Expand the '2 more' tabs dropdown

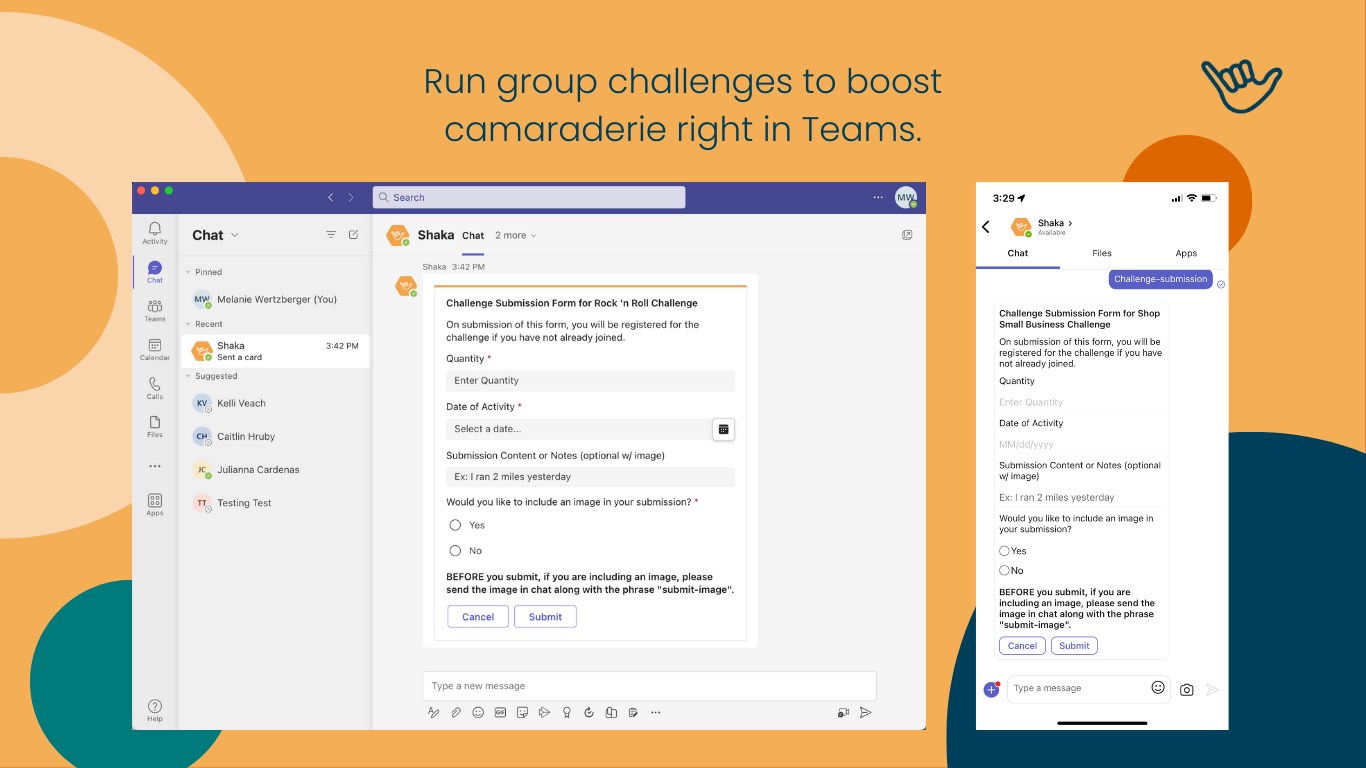(516, 236)
